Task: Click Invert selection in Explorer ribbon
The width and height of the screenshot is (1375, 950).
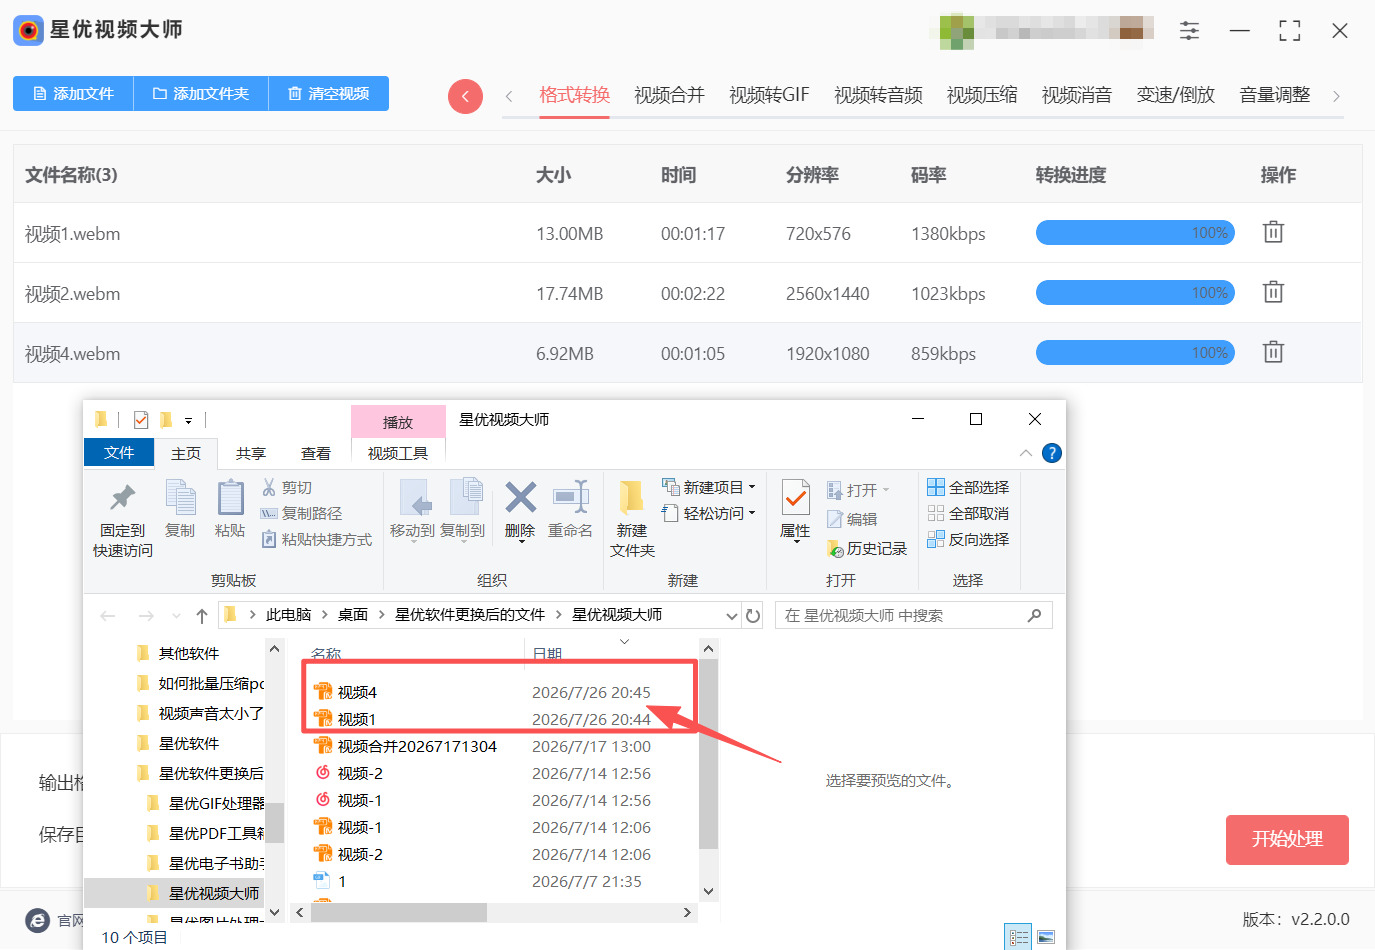Action: pos(968,539)
